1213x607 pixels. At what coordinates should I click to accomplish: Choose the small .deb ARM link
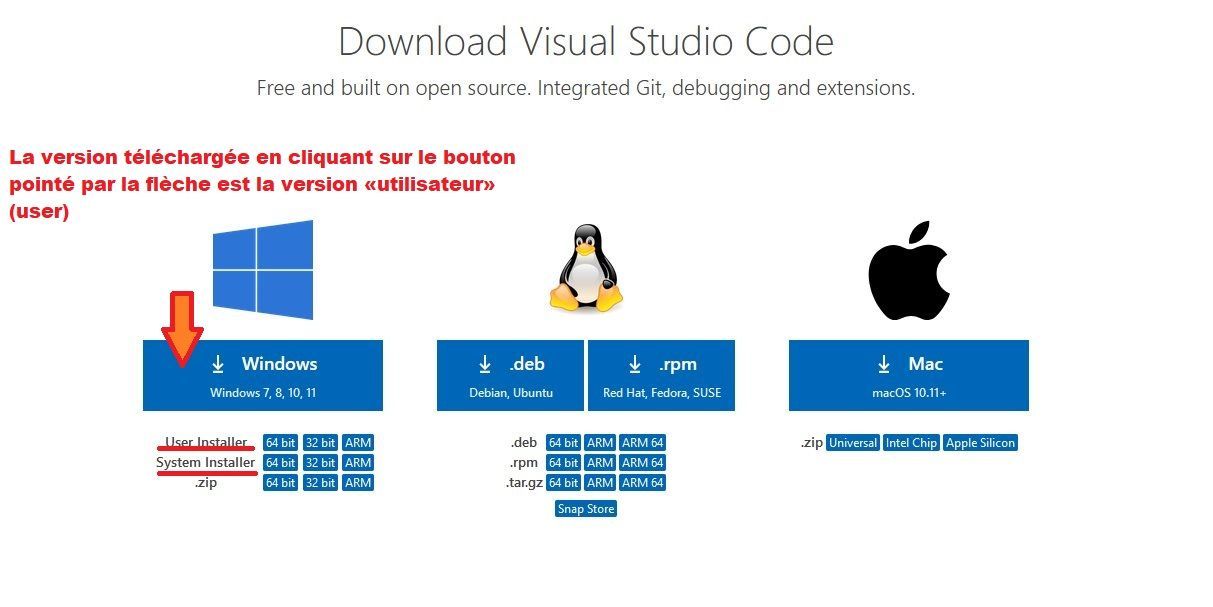(x=600, y=443)
